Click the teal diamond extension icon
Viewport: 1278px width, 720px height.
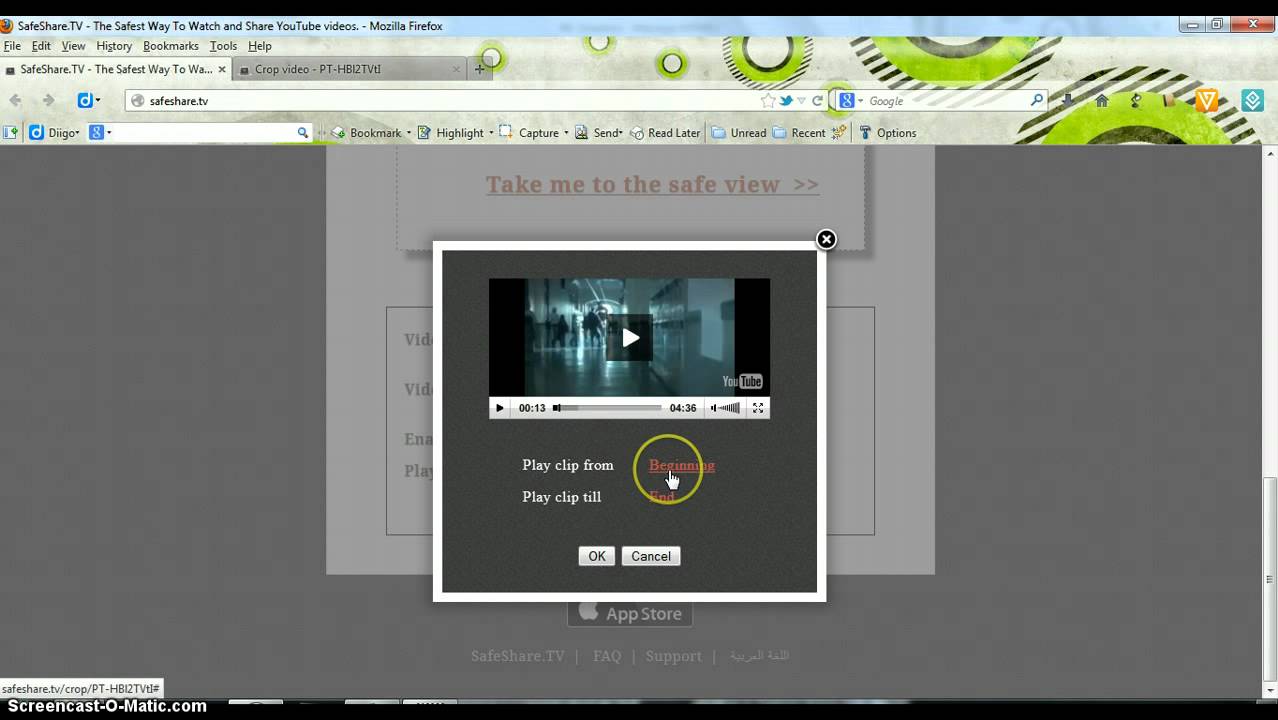[x=1253, y=100]
